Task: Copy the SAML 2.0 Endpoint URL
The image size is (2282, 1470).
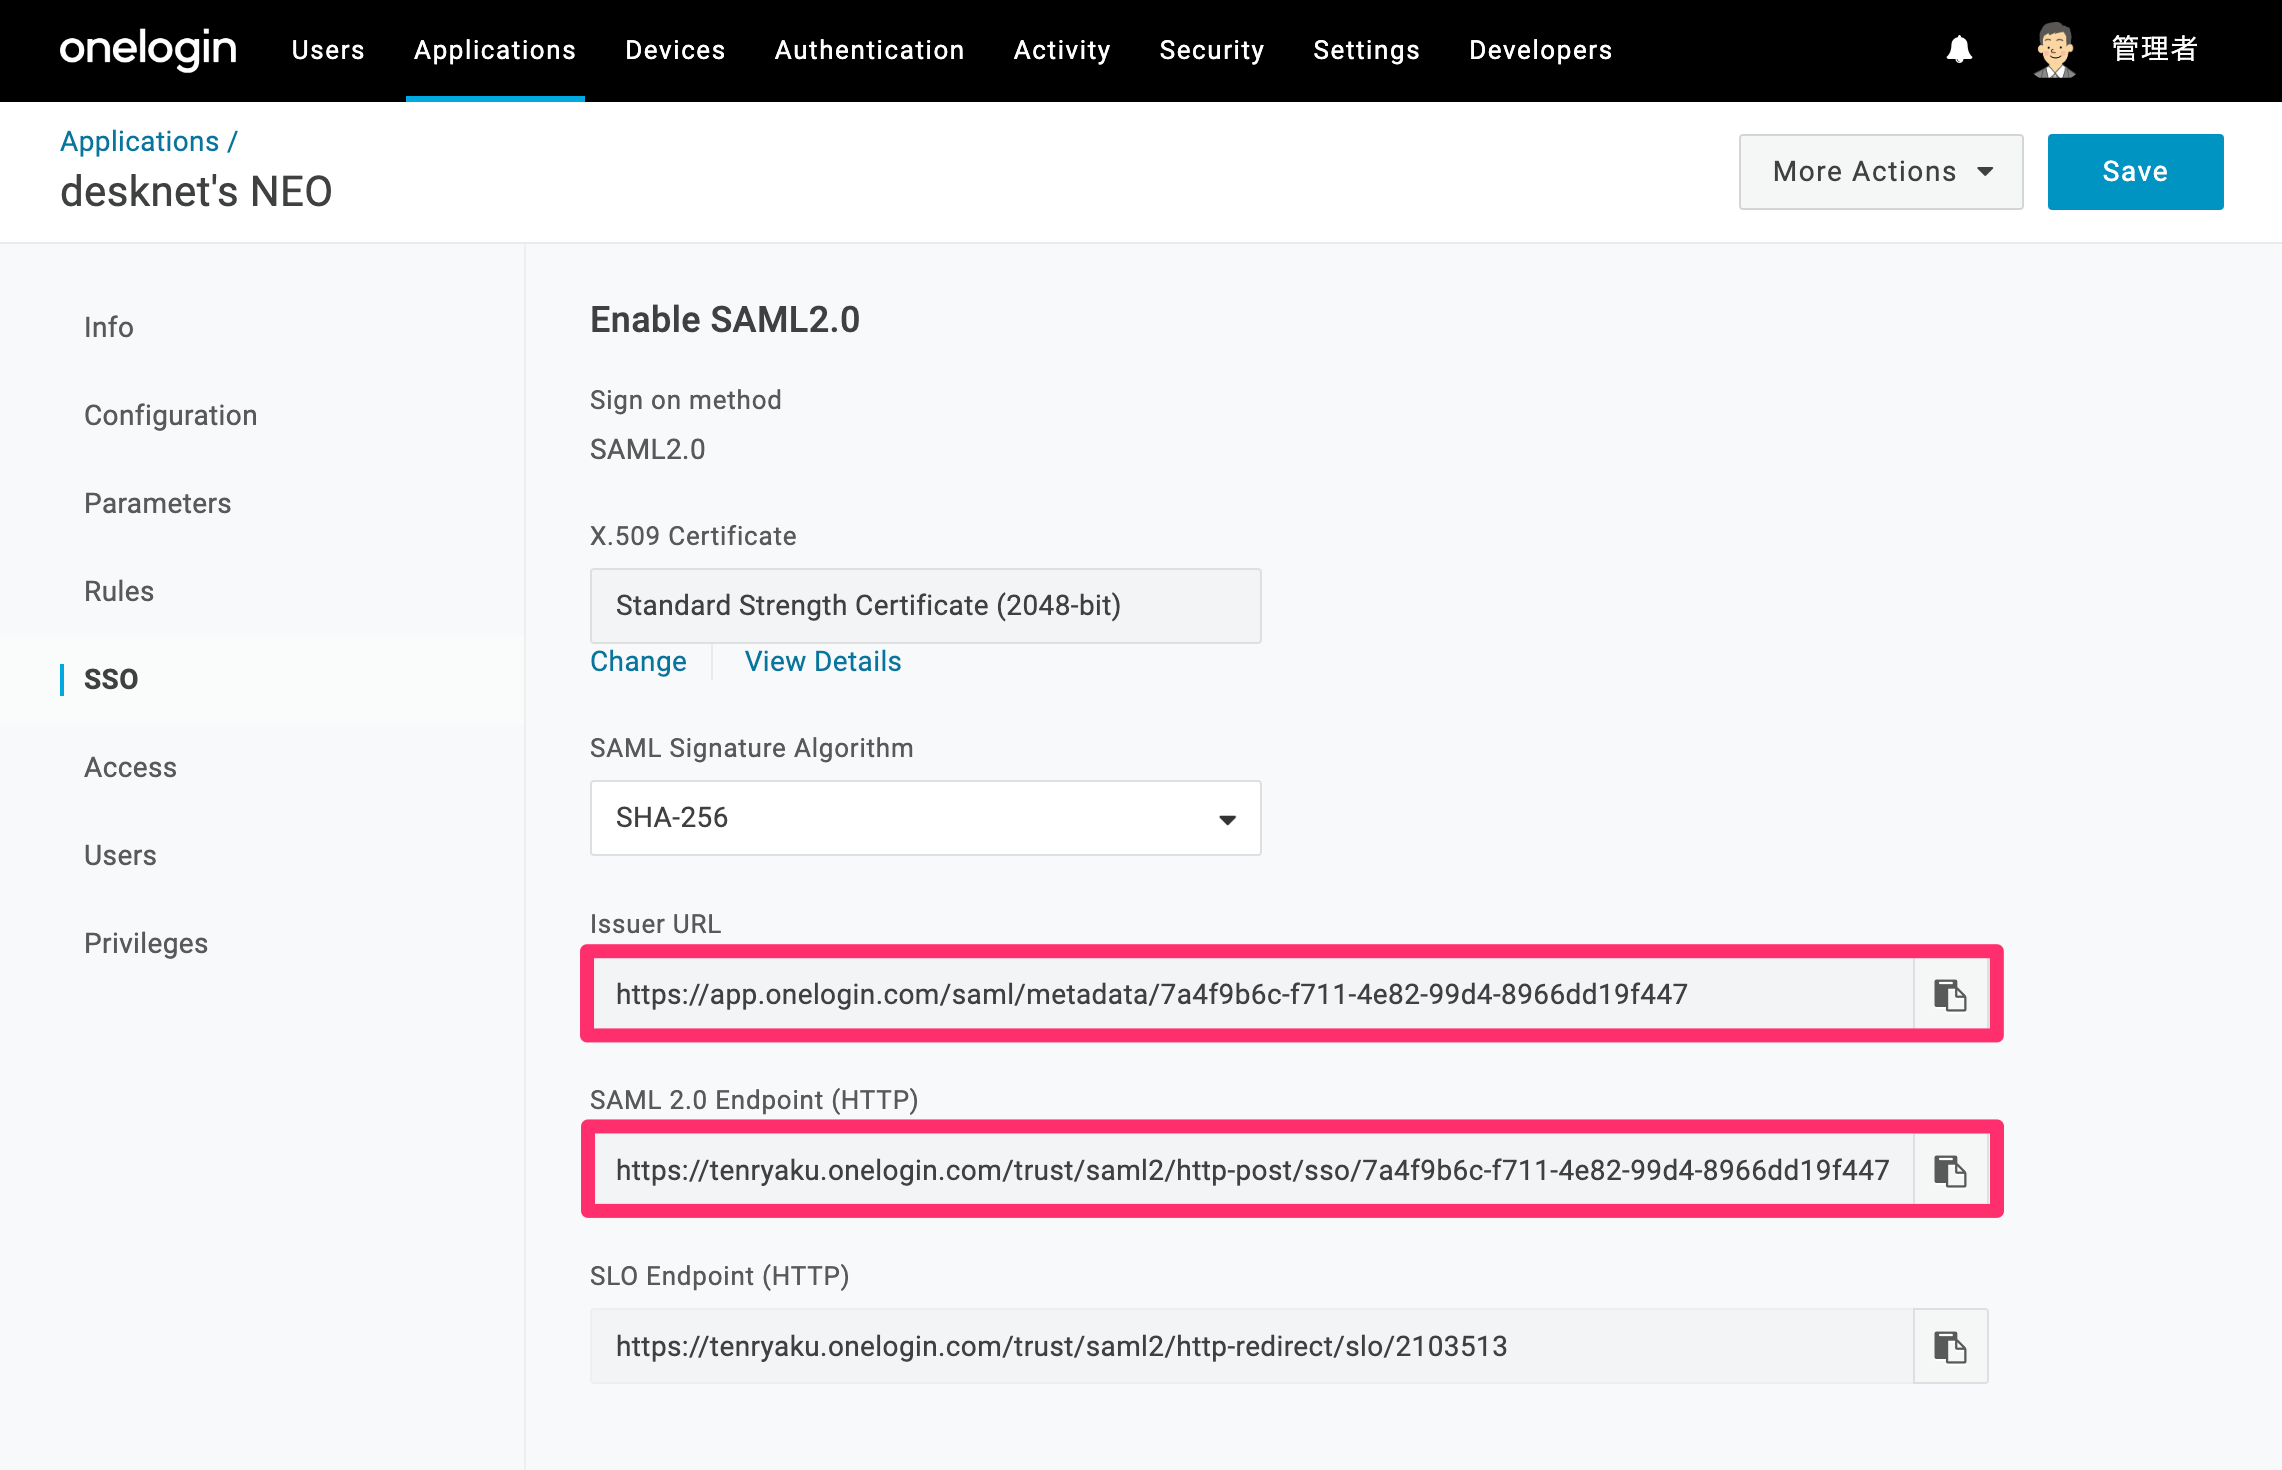Action: click(x=1950, y=1170)
